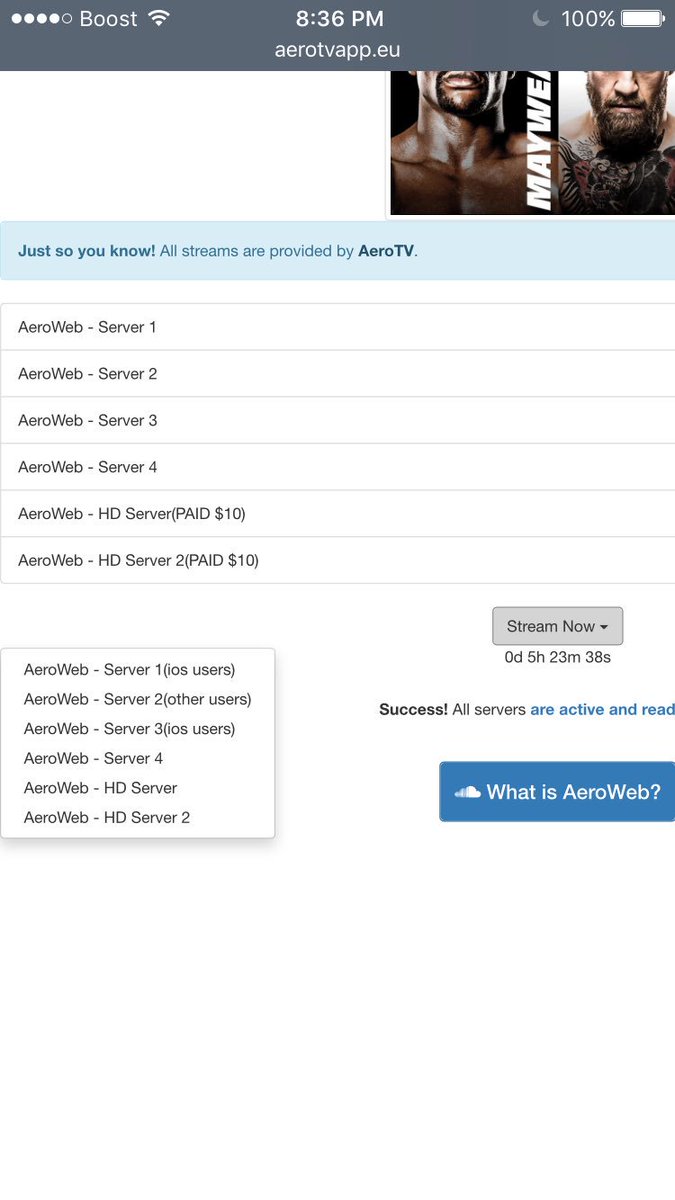Viewport: 675px width, 1200px height.
Task: Tap the aerotvapp.eu address bar
Action: (x=337, y=50)
